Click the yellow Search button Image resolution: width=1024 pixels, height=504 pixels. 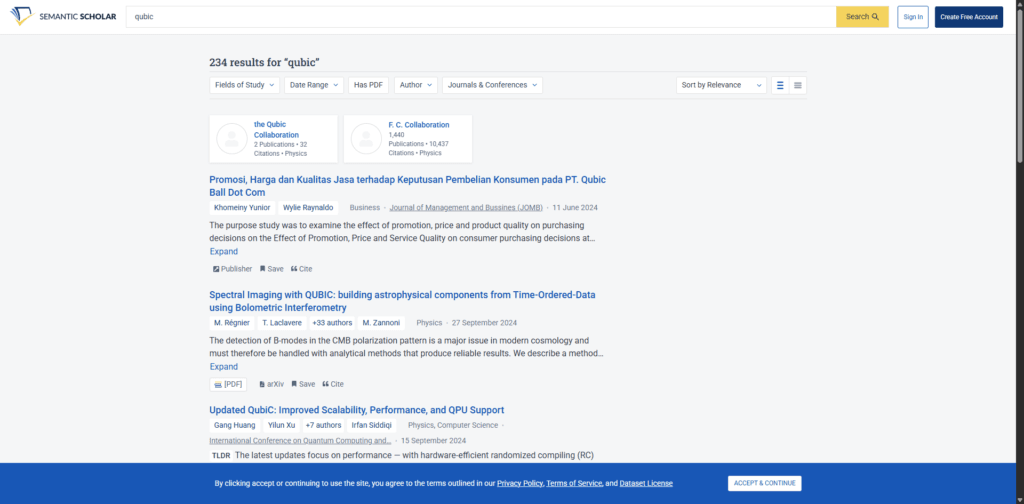pos(862,17)
